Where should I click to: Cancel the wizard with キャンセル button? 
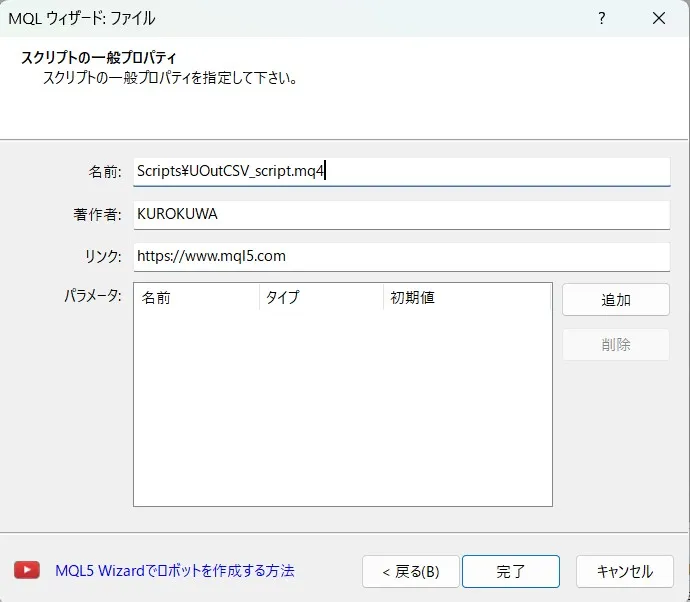[x=625, y=572]
